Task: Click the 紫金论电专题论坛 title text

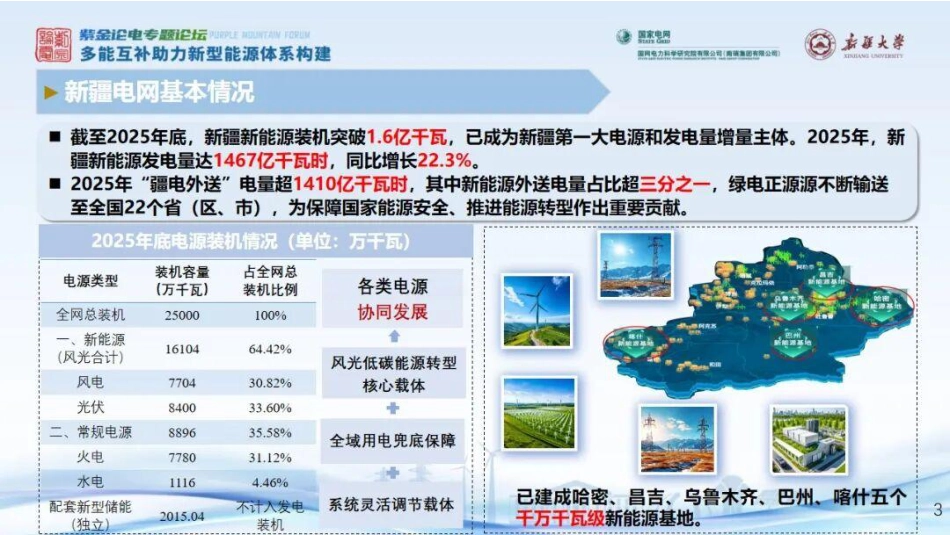Action: (143, 35)
